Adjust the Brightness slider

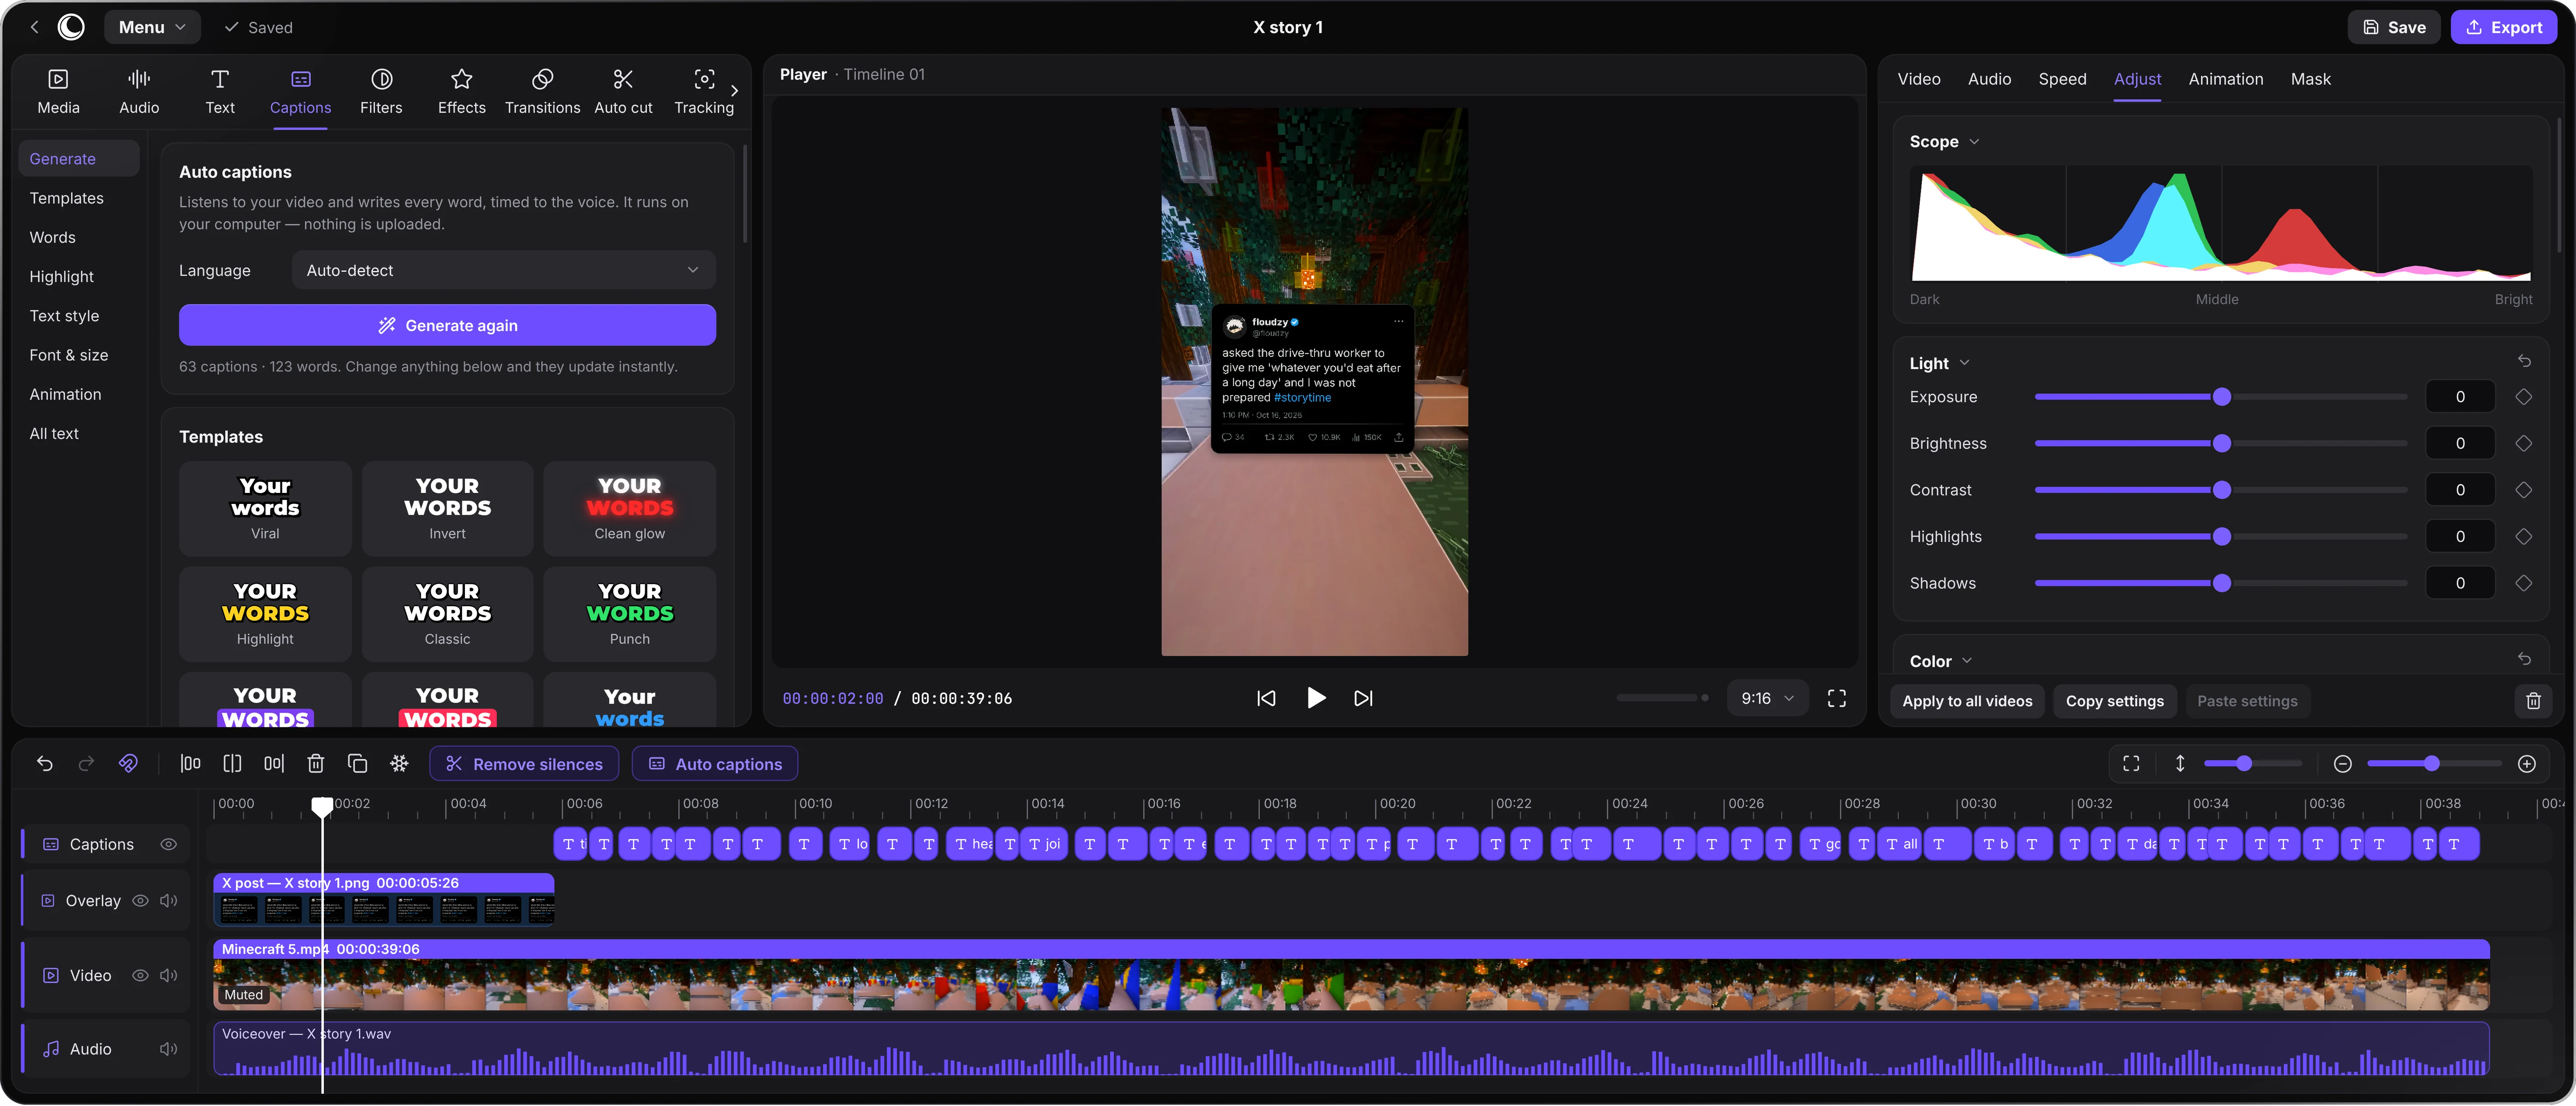click(2221, 443)
